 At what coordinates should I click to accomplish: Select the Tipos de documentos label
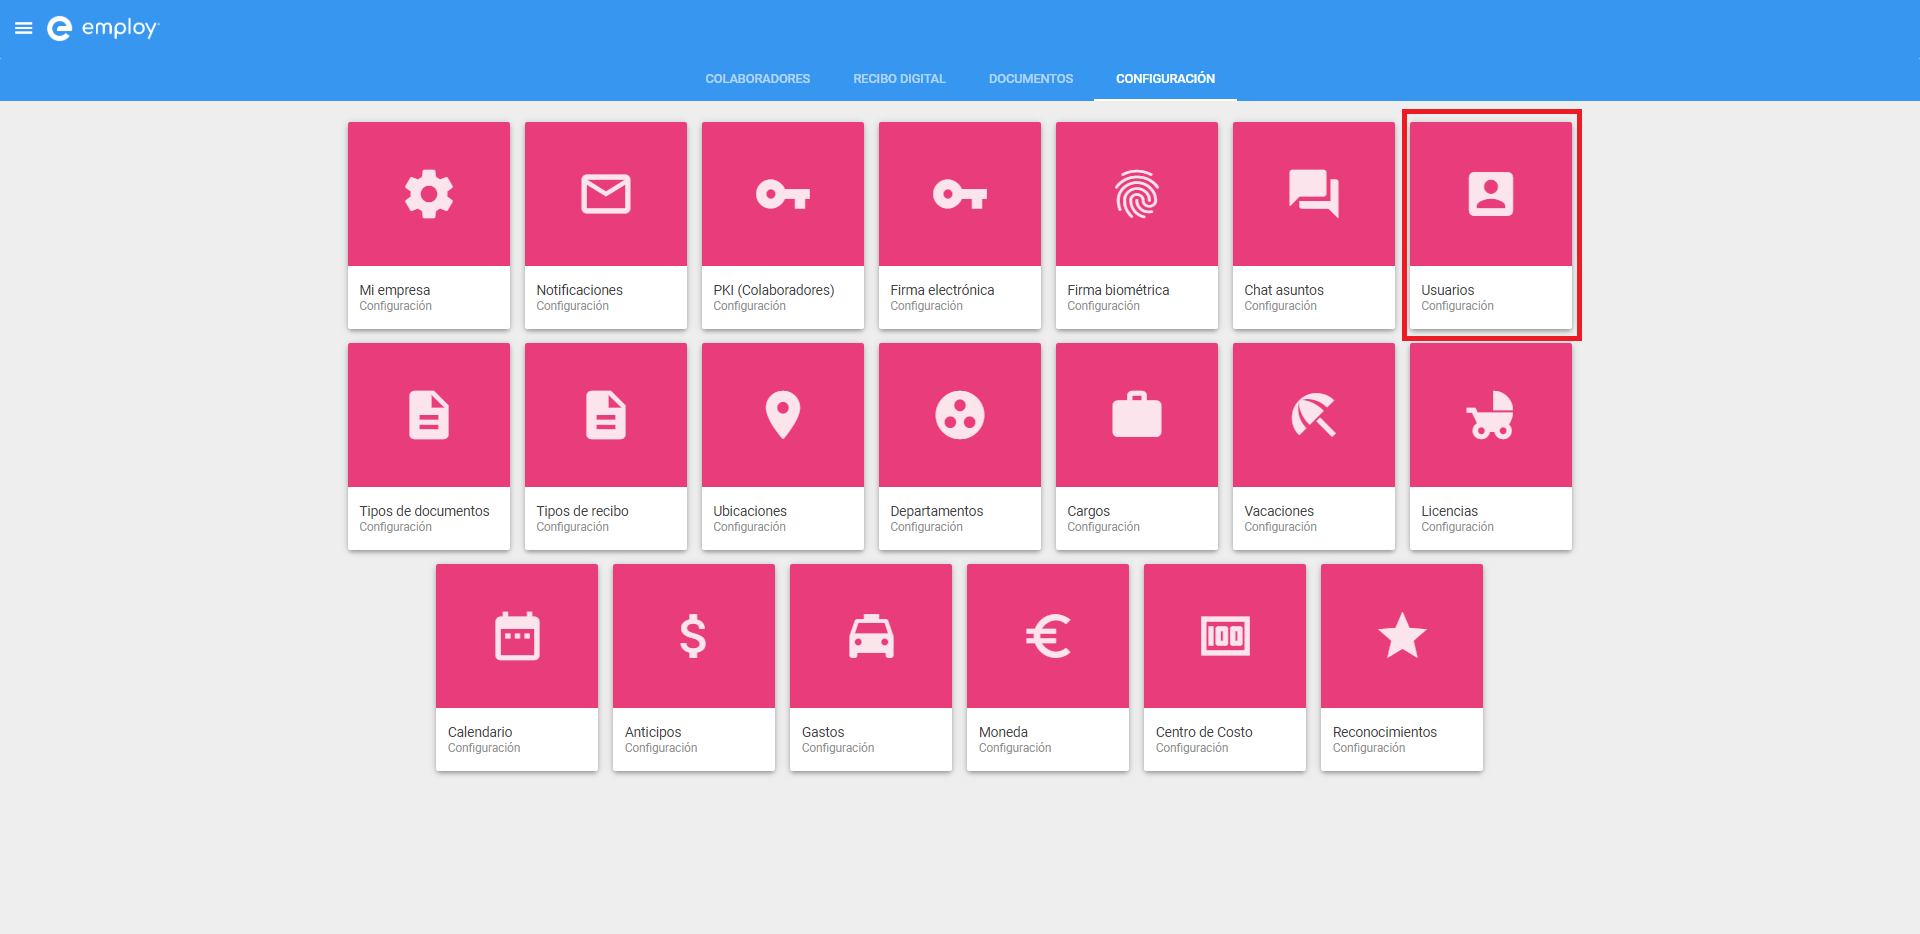pyautogui.click(x=424, y=511)
